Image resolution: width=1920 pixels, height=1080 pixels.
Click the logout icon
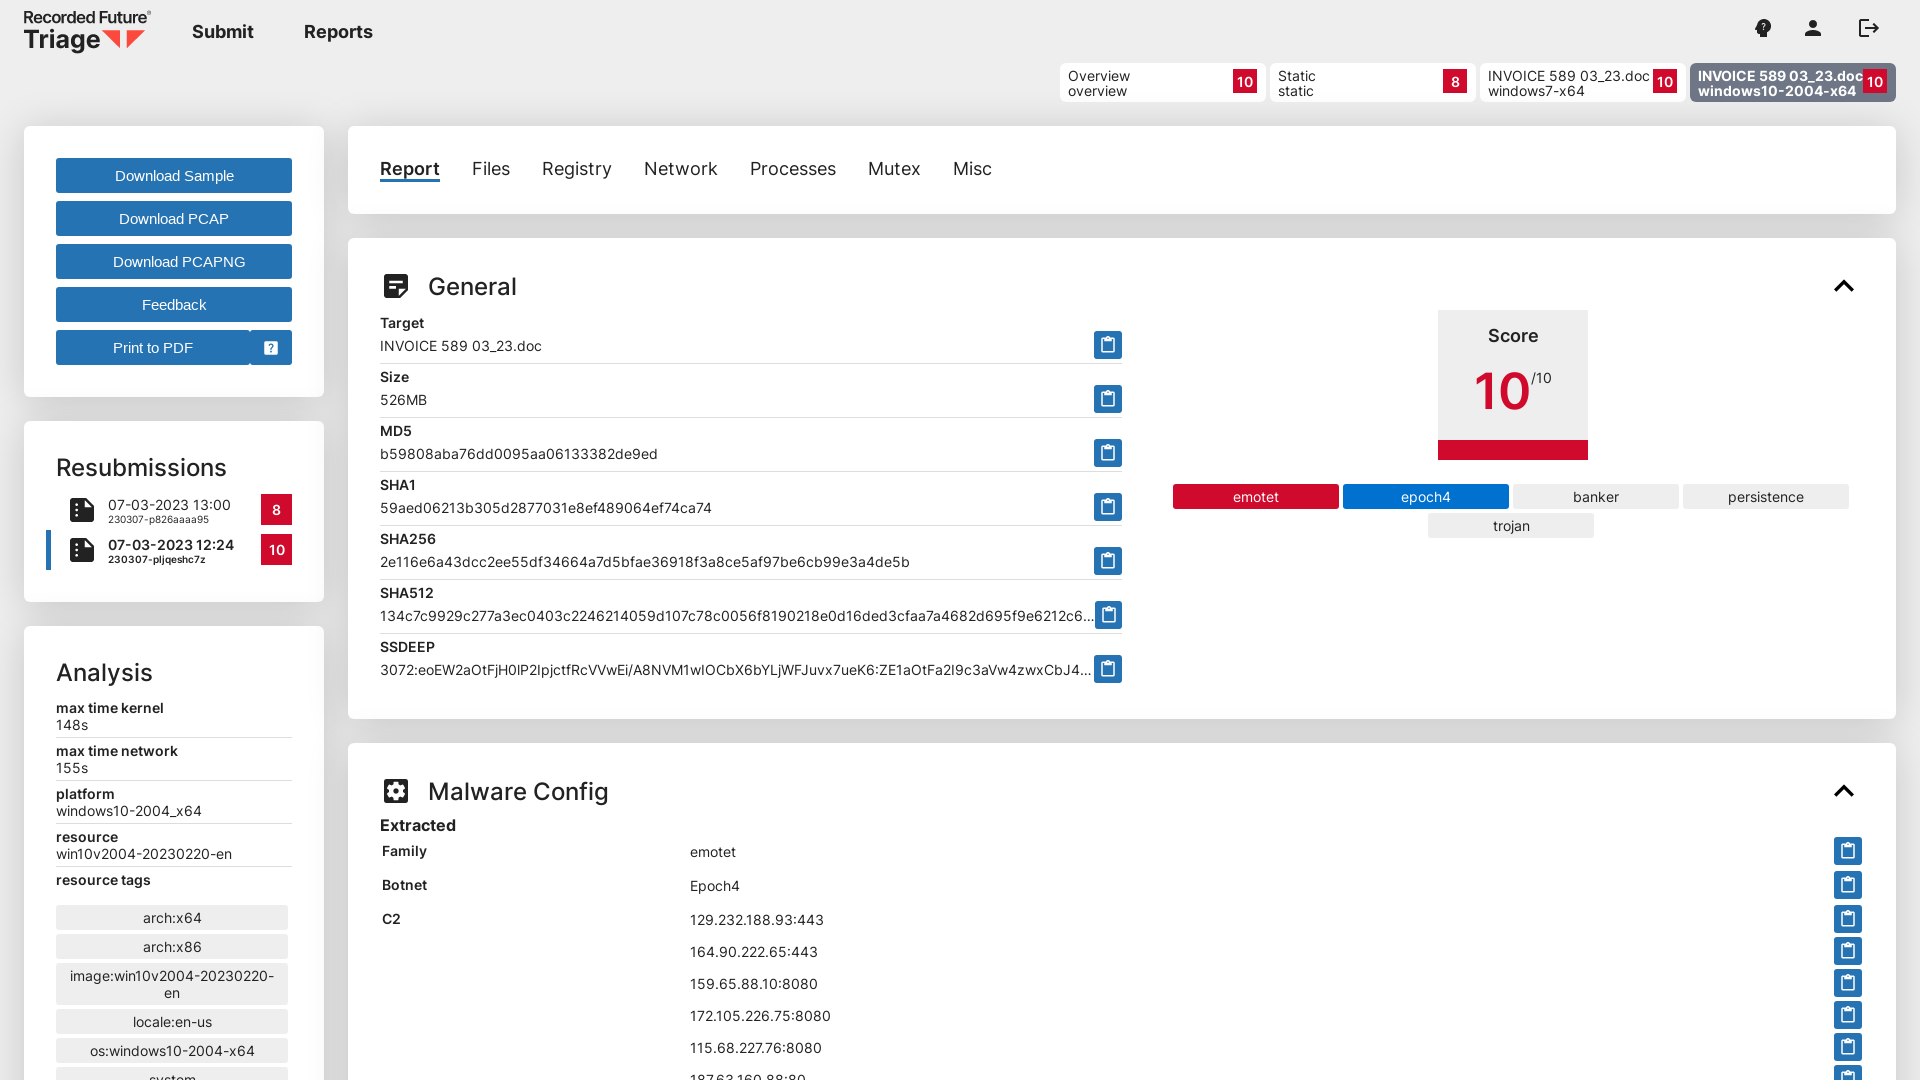click(1869, 28)
